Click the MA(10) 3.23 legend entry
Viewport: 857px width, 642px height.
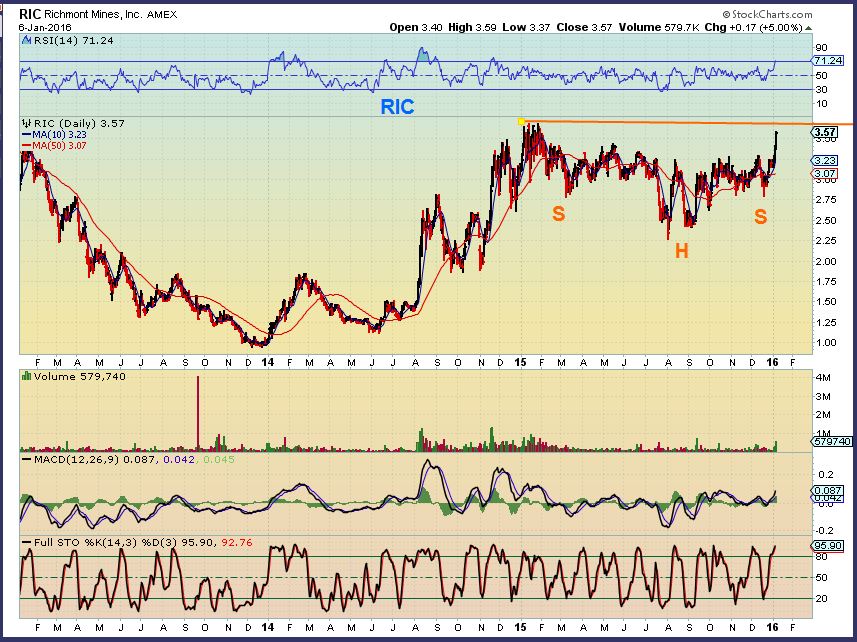[x=54, y=134]
